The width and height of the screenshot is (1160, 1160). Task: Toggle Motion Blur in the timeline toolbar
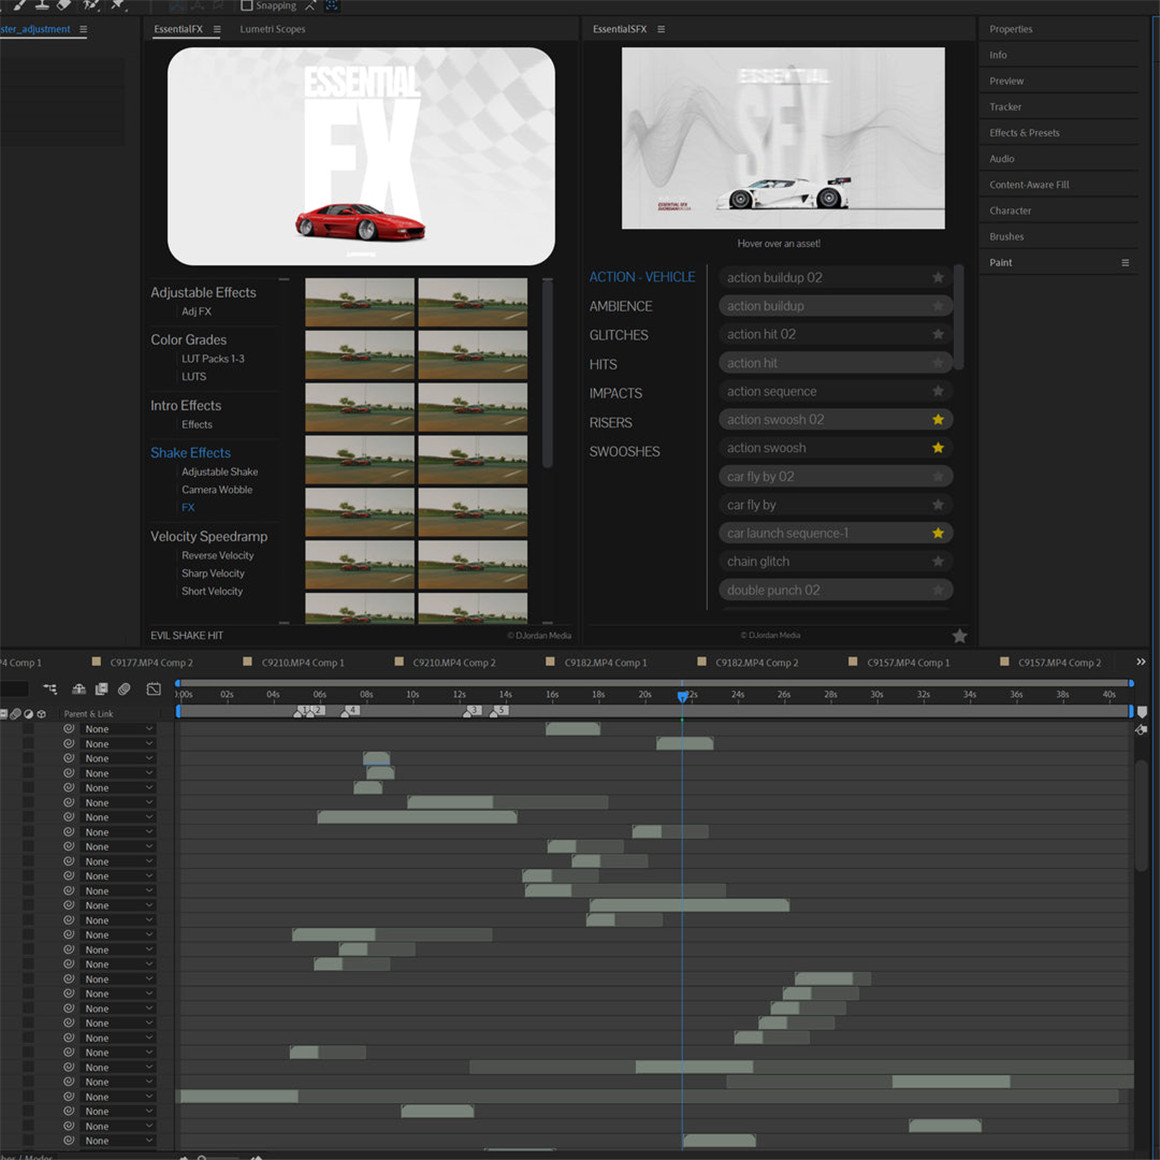pyautogui.click(x=122, y=688)
